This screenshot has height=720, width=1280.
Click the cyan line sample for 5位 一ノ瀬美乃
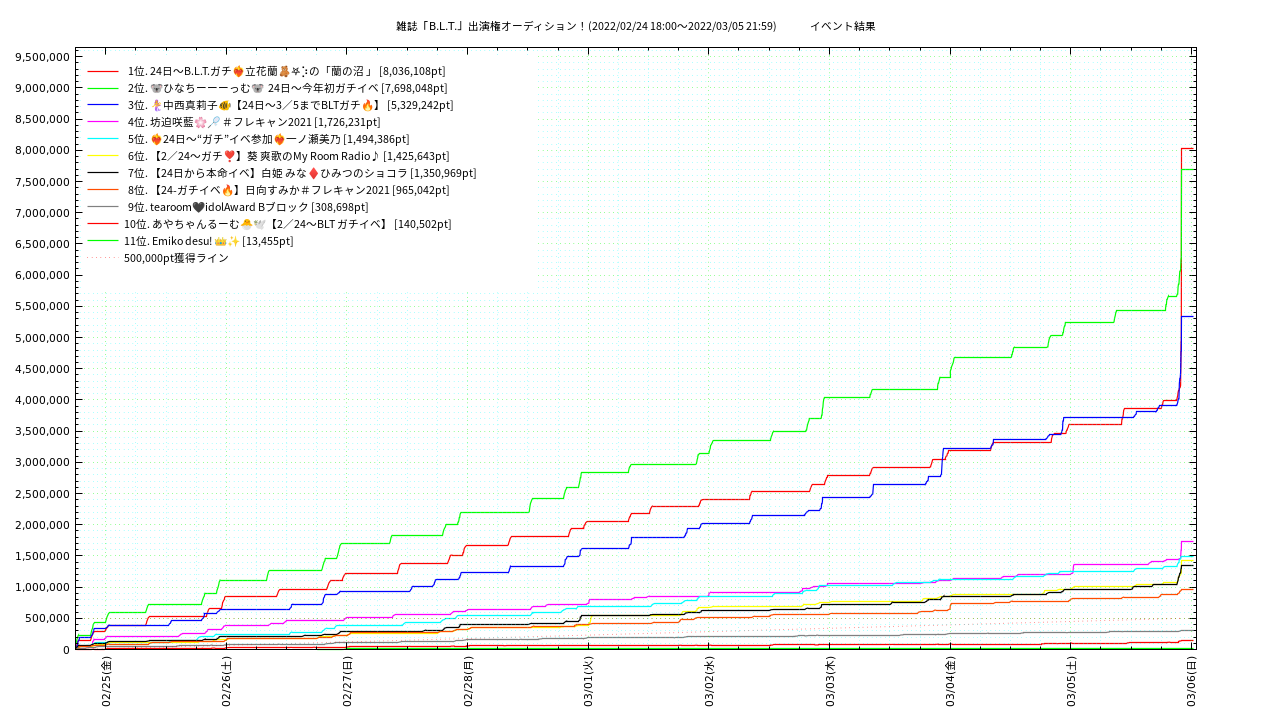click(x=103, y=139)
